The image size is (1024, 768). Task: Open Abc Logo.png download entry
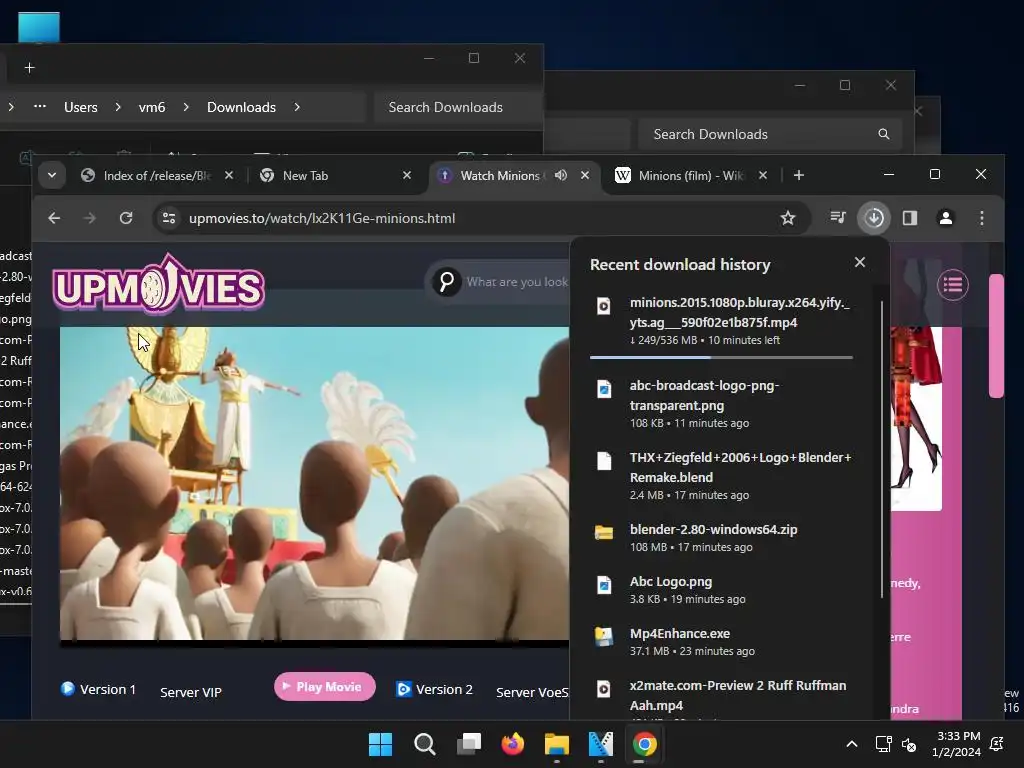click(722, 590)
